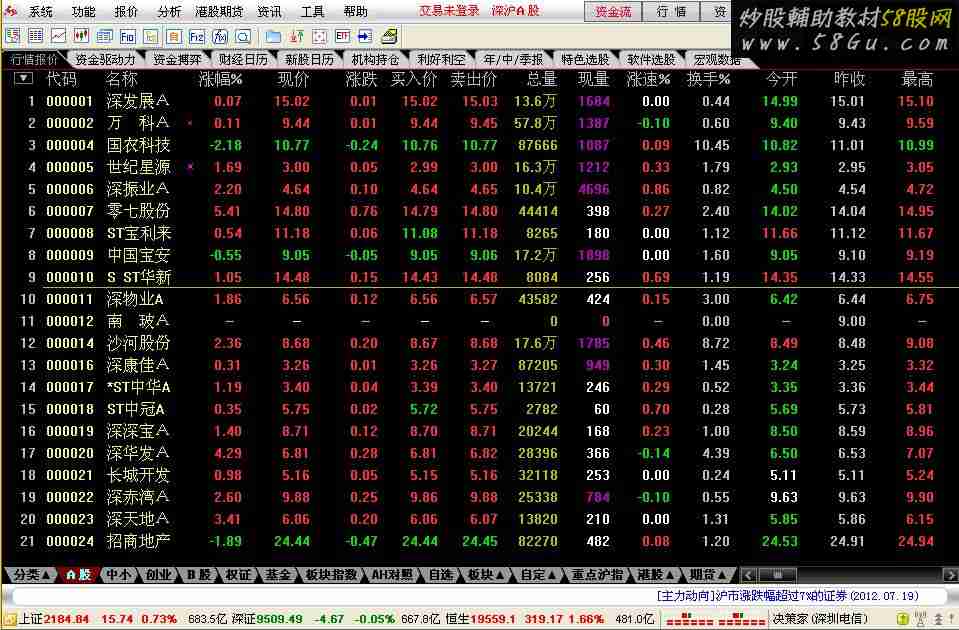Select the 板块指数 bottom tab

click(x=331, y=575)
